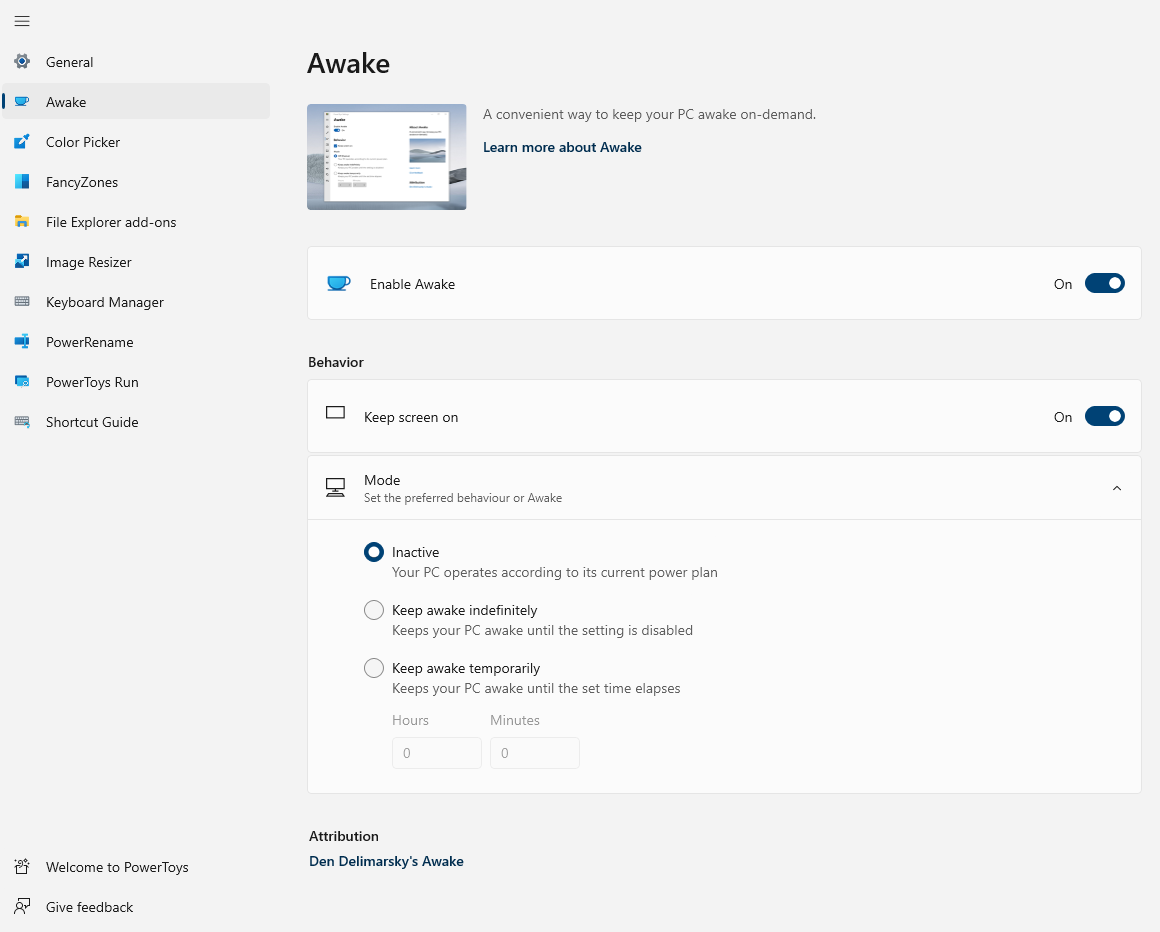Click the Give feedback icon
This screenshot has width=1160, height=932.
click(22, 907)
